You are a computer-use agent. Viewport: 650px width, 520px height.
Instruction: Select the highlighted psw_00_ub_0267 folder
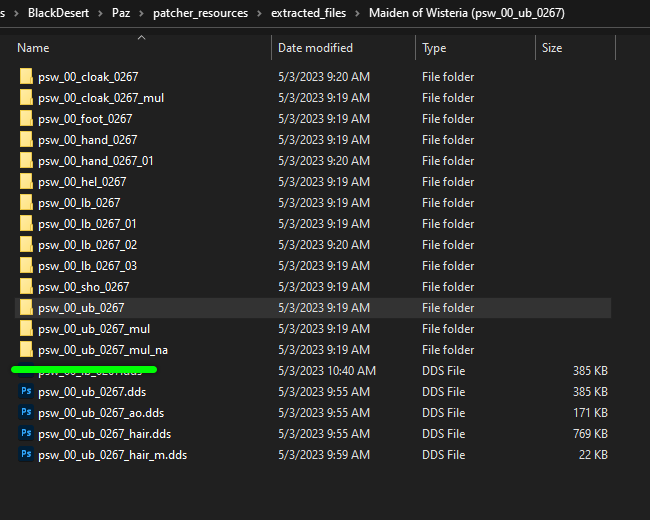pyautogui.click(x=81, y=308)
